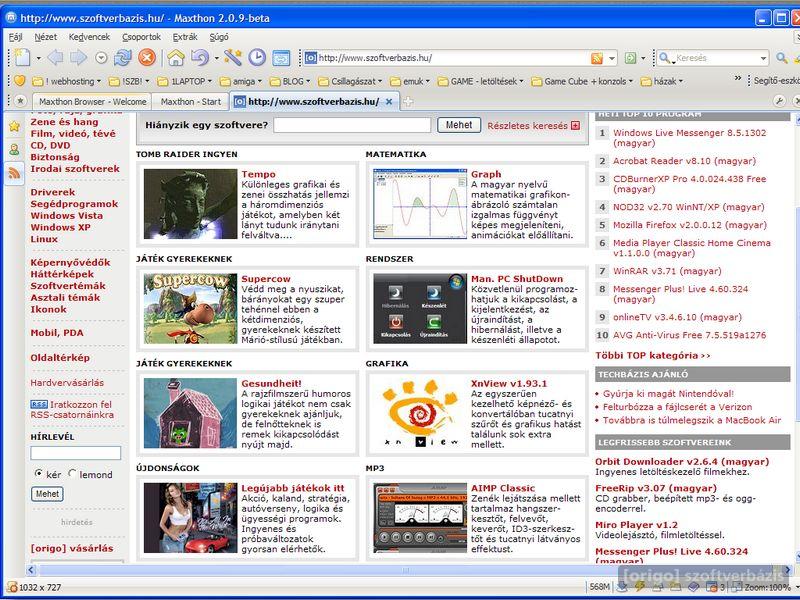Click the lightning bolt status bar icon
The width and height of the screenshot is (800, 600).
tap(640, 587)
